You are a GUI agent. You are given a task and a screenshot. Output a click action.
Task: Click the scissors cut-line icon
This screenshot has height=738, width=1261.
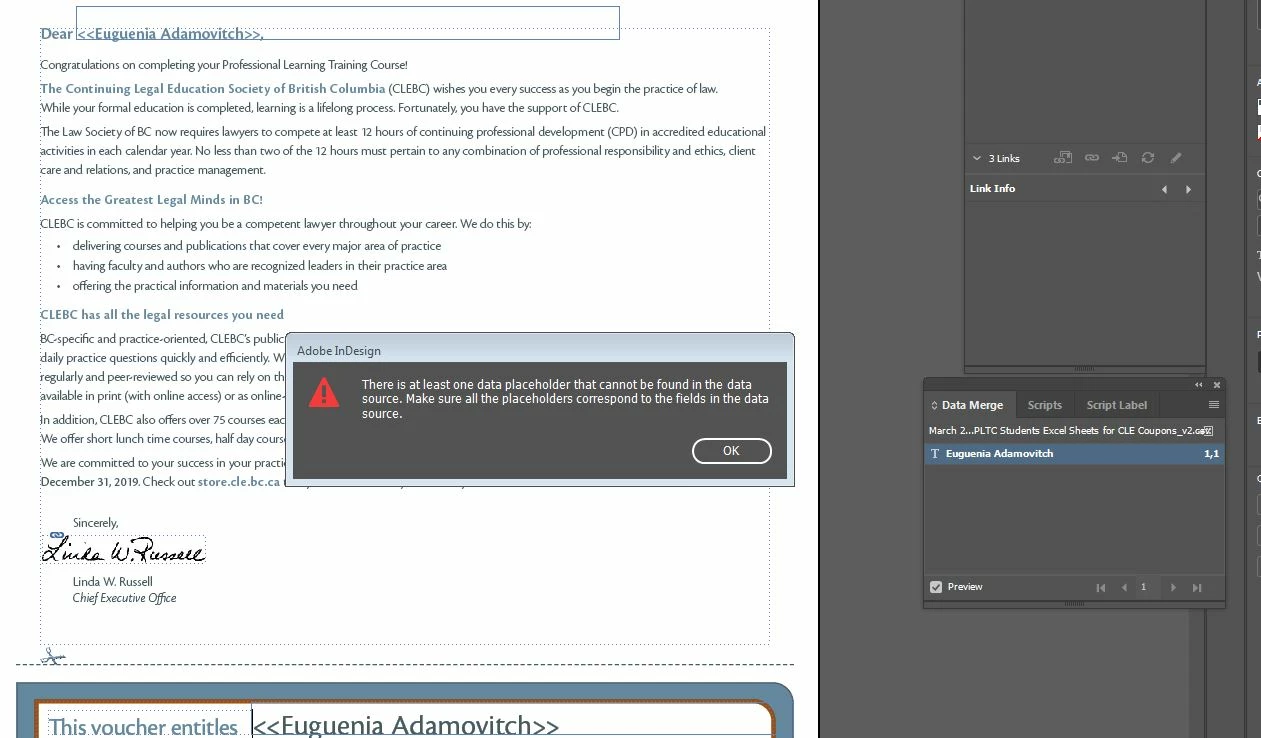pyautogui.click(x=52, y=656)
